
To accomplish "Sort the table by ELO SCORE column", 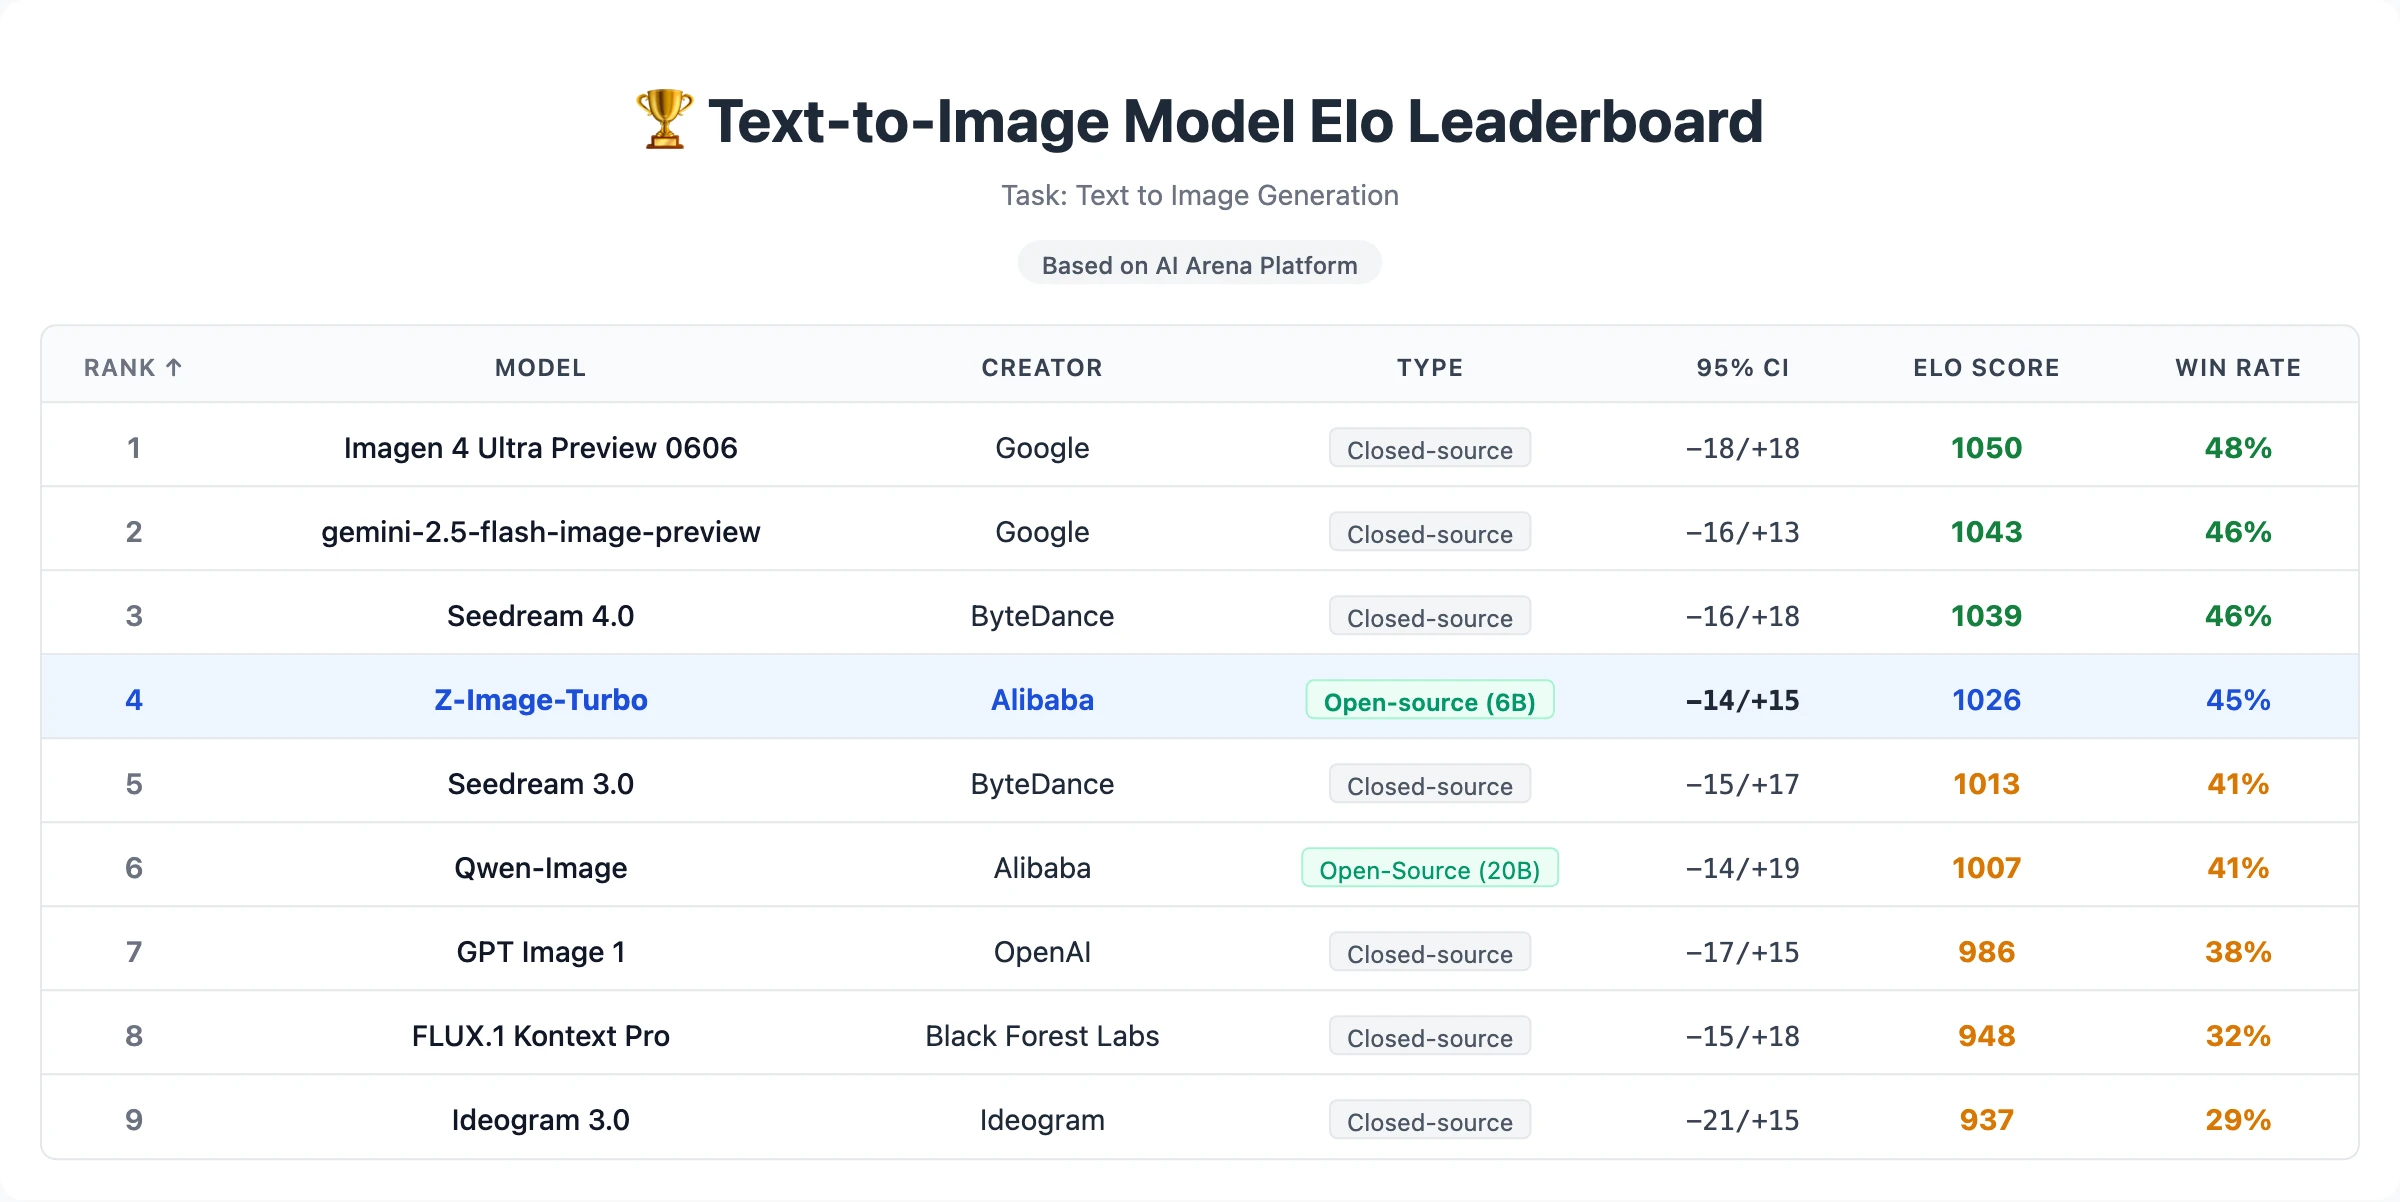I will (1985, 367).
